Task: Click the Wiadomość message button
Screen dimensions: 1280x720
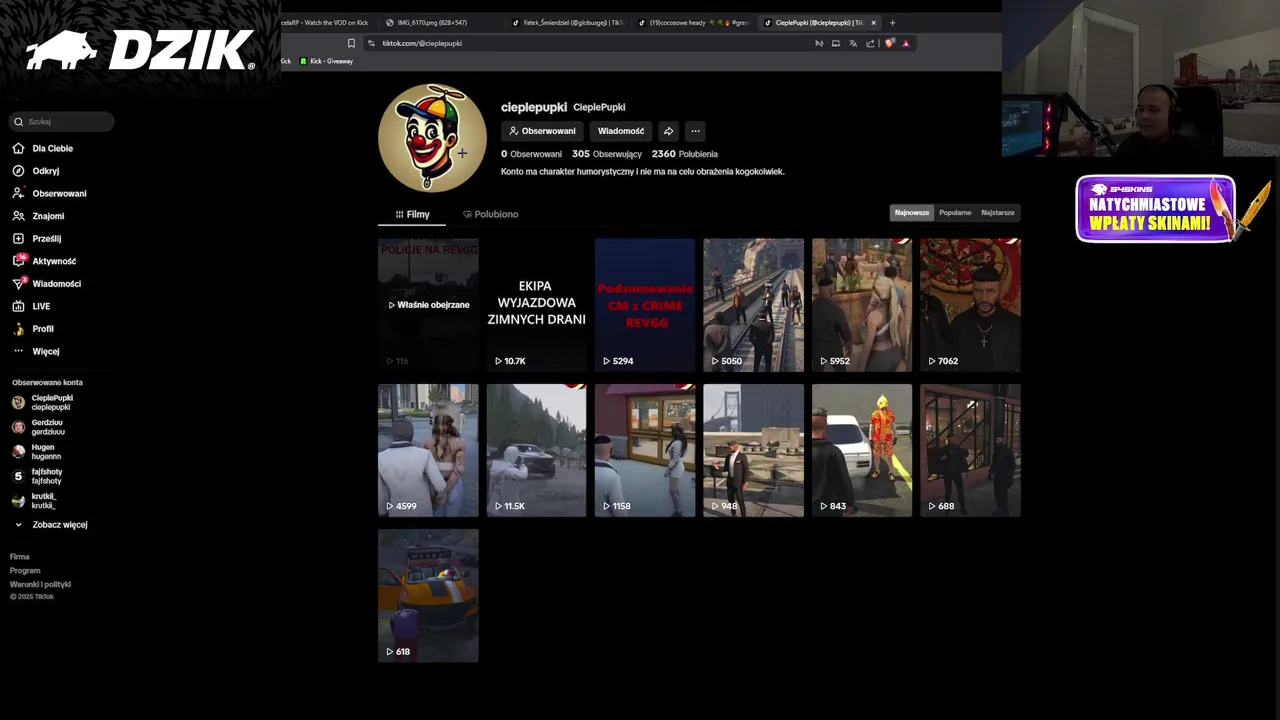Action: coord(621,131)
